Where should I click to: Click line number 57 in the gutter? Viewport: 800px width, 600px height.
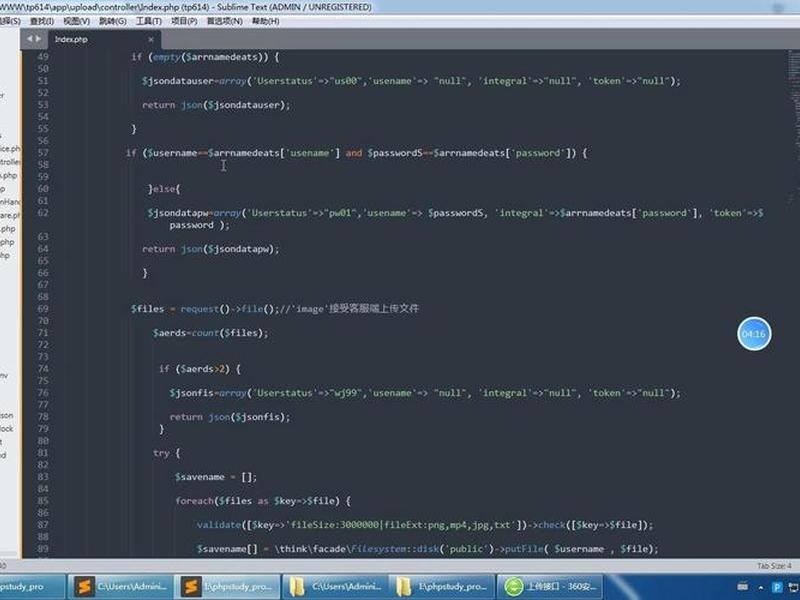tap(43, 153)
